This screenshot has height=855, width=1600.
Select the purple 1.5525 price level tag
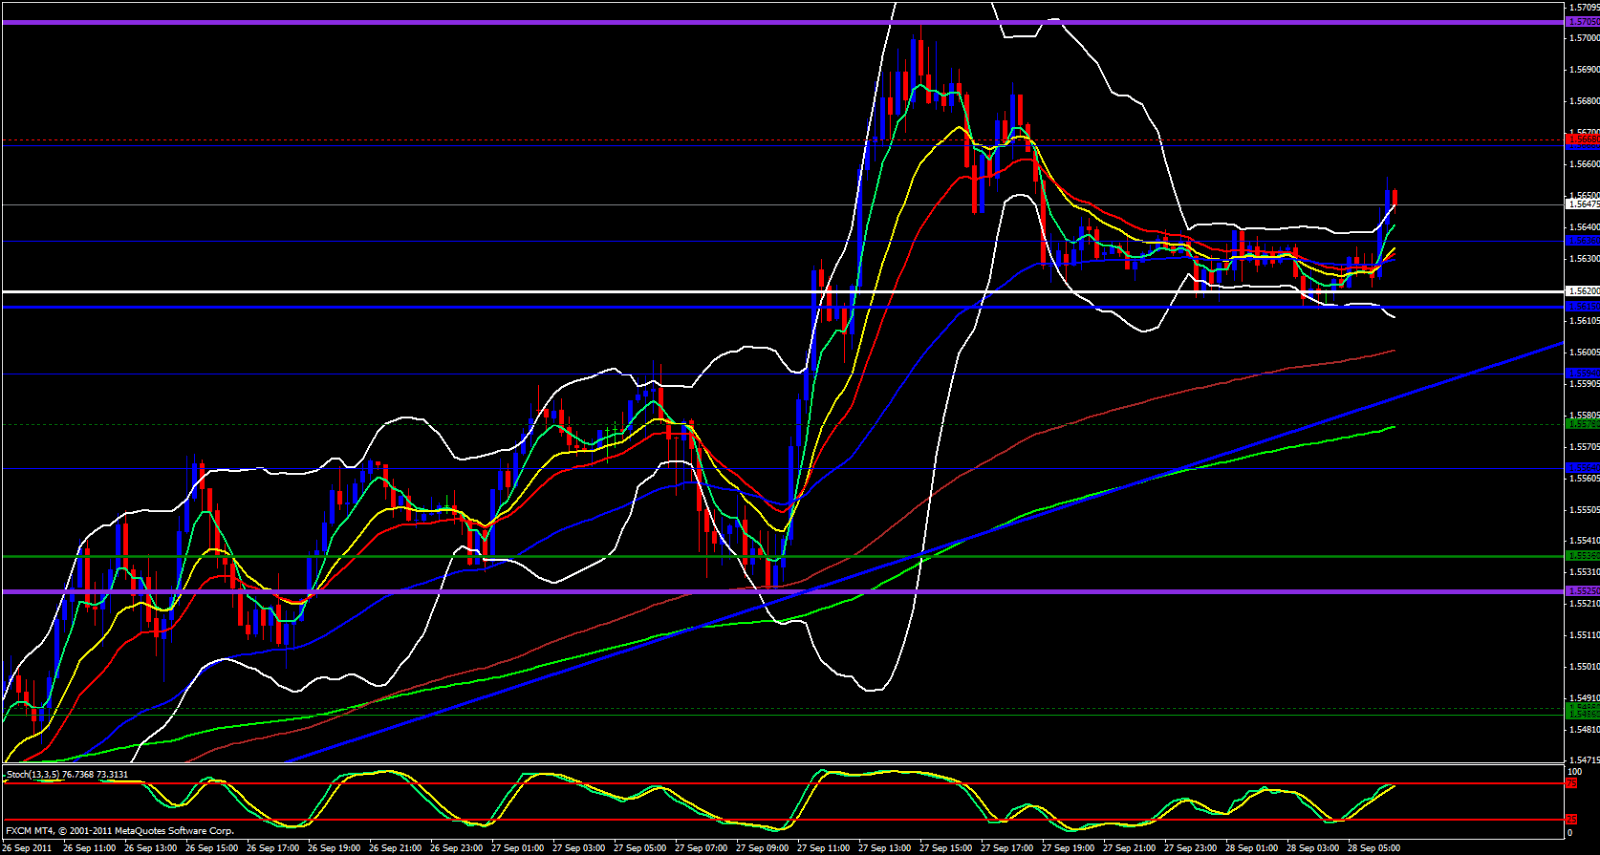(x=1581, y=591)
